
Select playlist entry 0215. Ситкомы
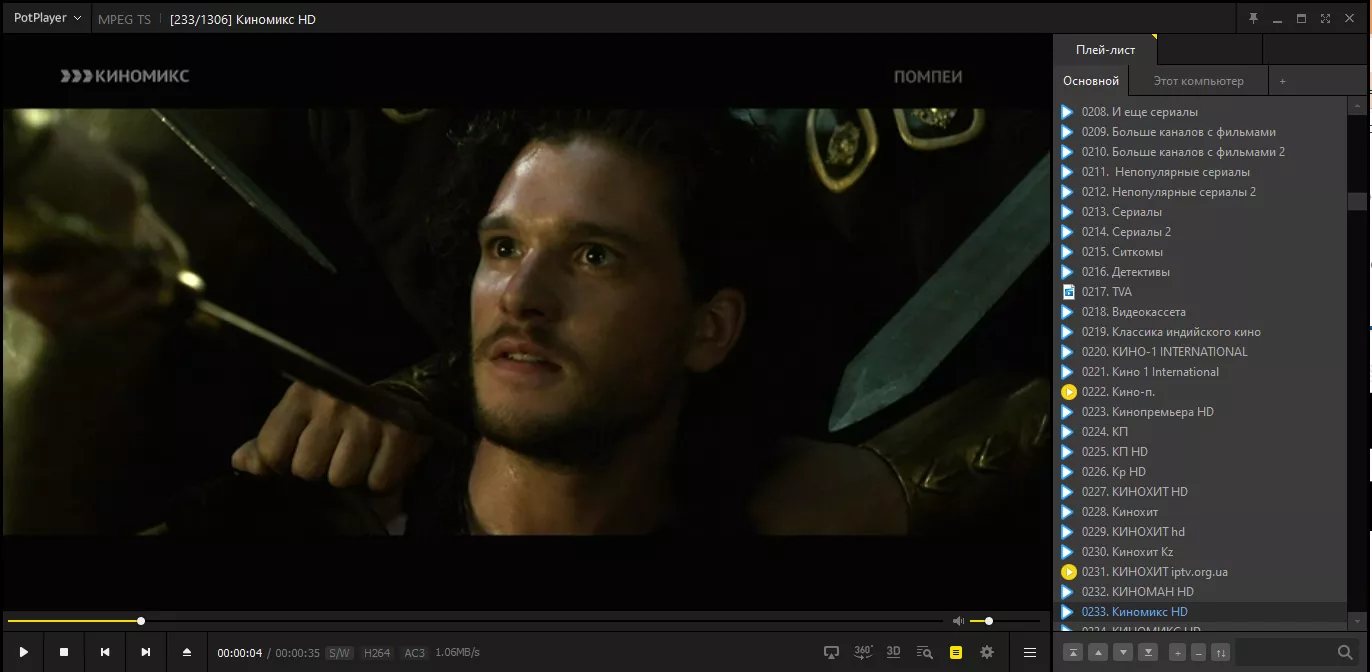tap(1201, 252)
